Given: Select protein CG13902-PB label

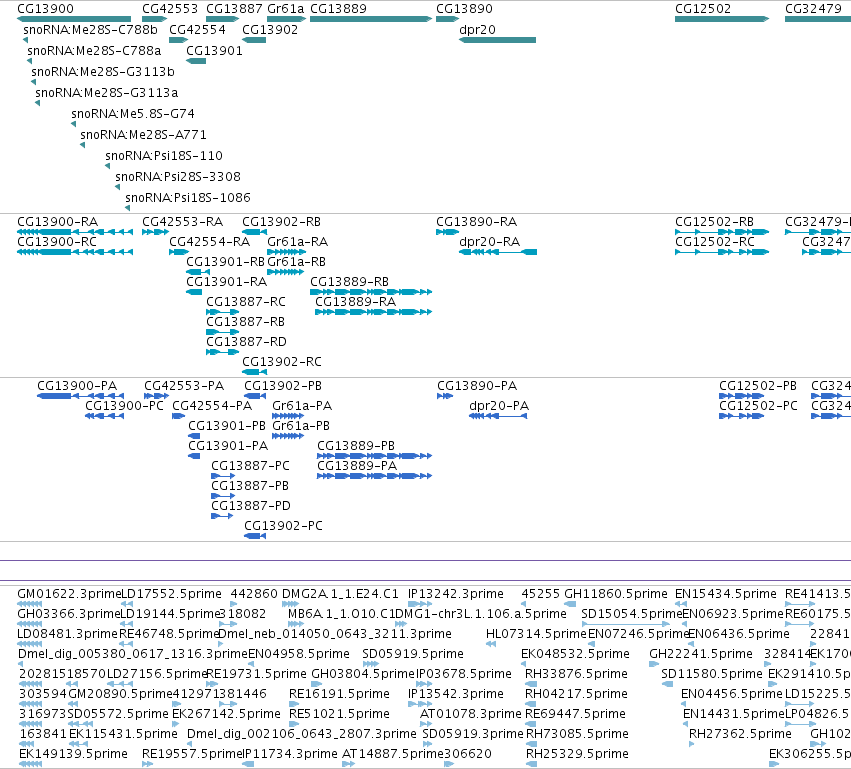Looking at the screenshot, I should (x=283, y=386).
